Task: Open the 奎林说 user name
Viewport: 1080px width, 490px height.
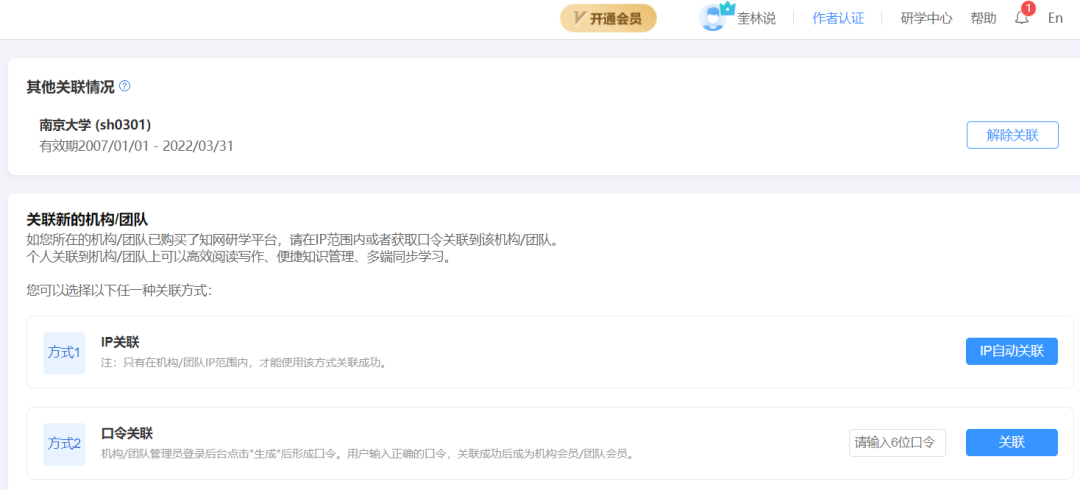Action: tap(756, 19)
